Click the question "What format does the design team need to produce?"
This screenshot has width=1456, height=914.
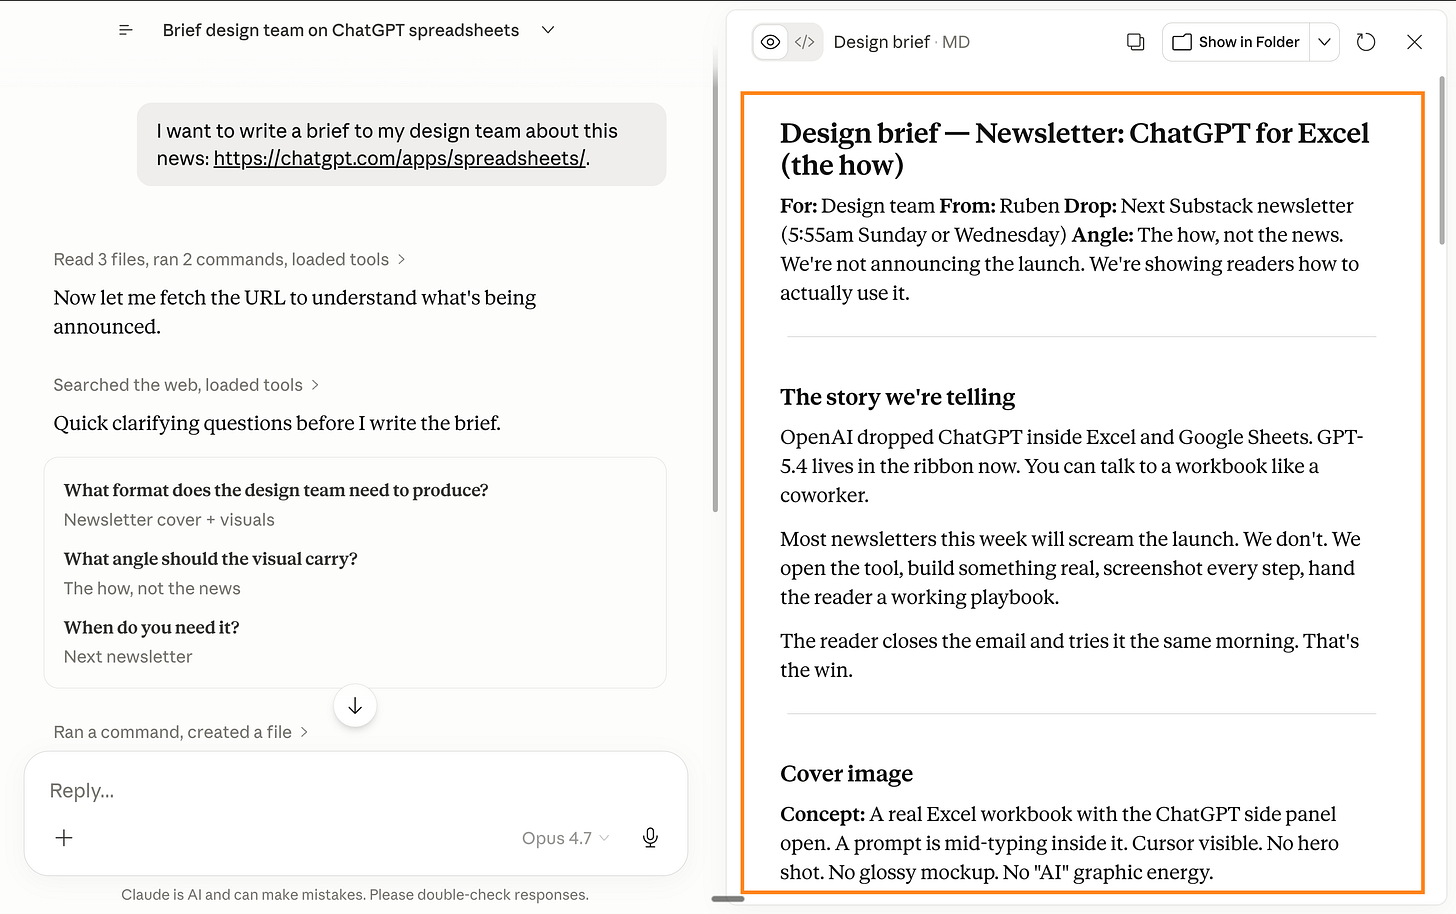tap(276, 490)
